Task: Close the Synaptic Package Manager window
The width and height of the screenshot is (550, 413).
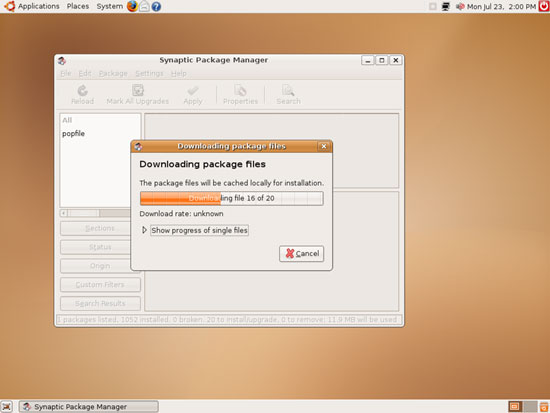Action: 396,60
